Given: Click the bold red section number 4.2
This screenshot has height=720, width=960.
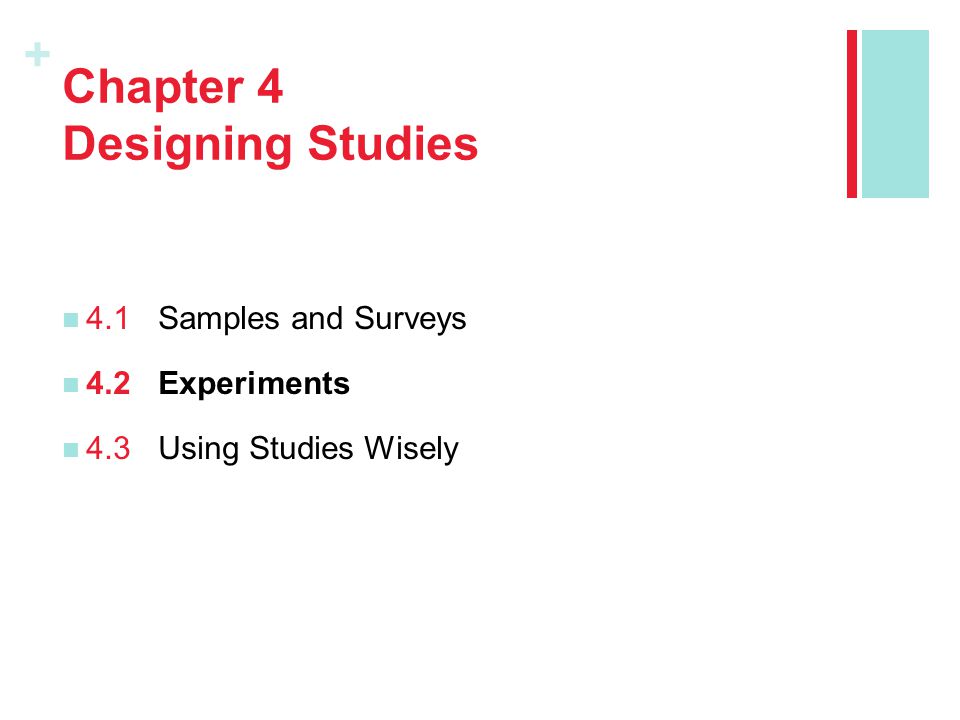Looking at the screenshot, I should click(108, 384).
